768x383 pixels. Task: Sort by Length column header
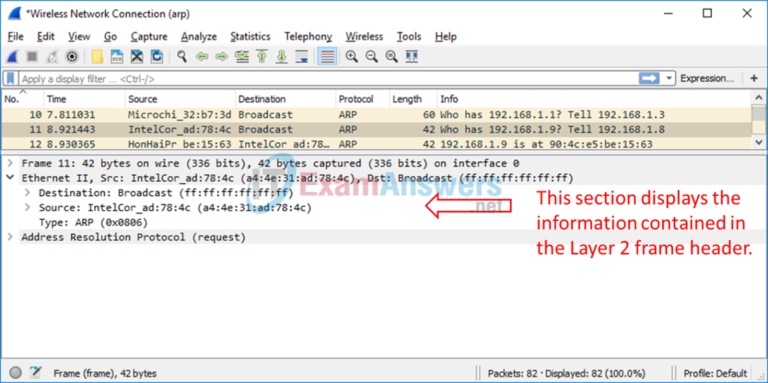[413, 99]
